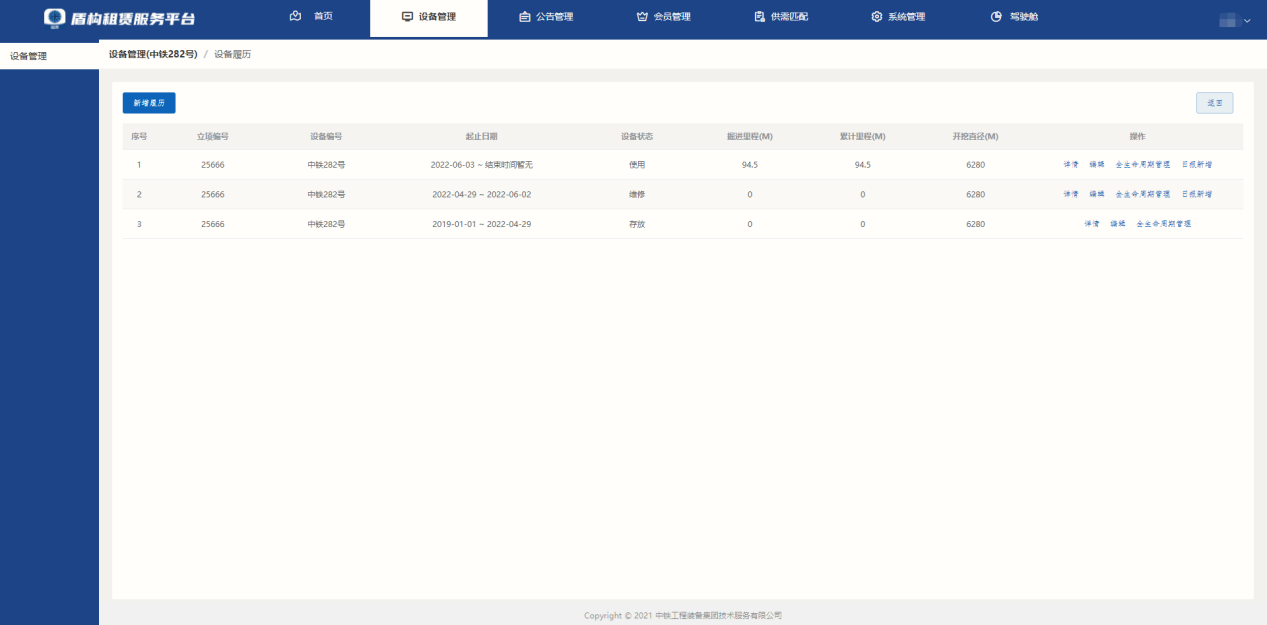Click date range 2022-04-29 ~ 2022-06-02
1267x625 pixels.
[481, 194]
